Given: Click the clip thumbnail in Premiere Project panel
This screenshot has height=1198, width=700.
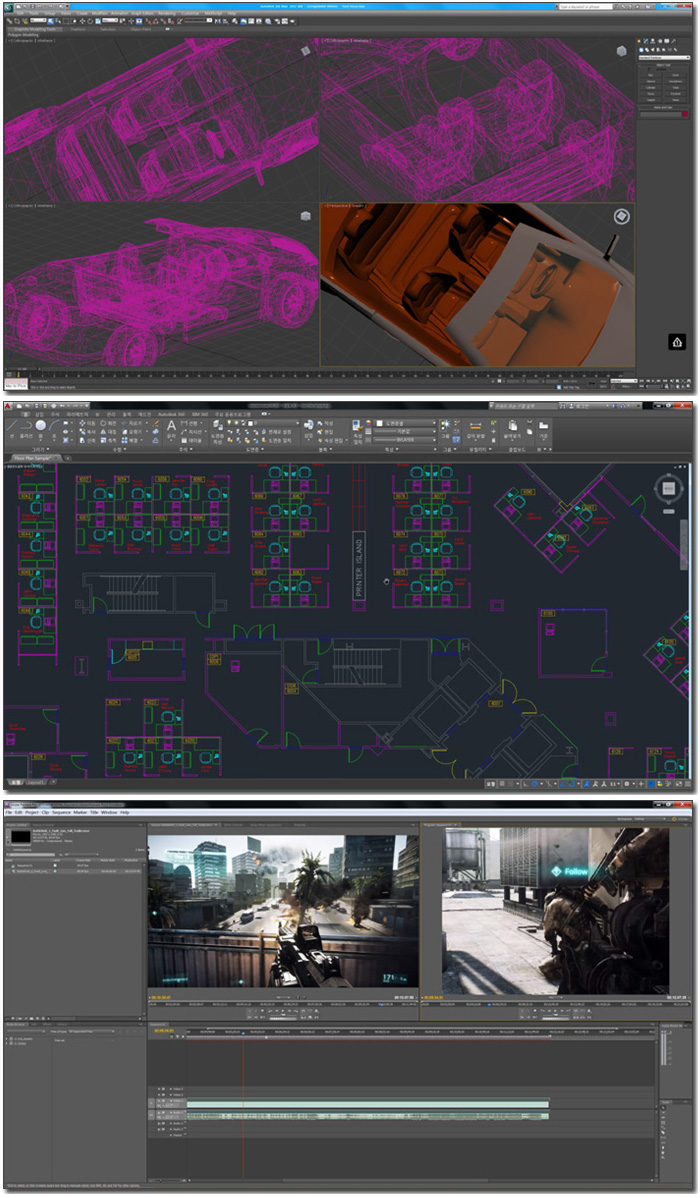Looking at the screenshot, I should (x=21, y=837).
